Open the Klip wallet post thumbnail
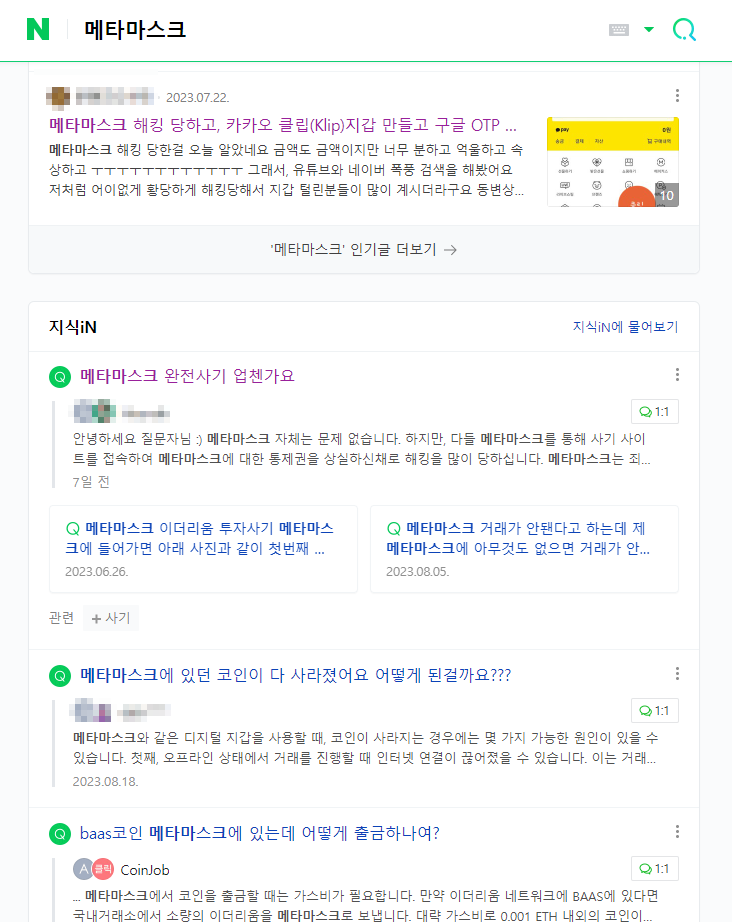 click(x=613, y=162)
